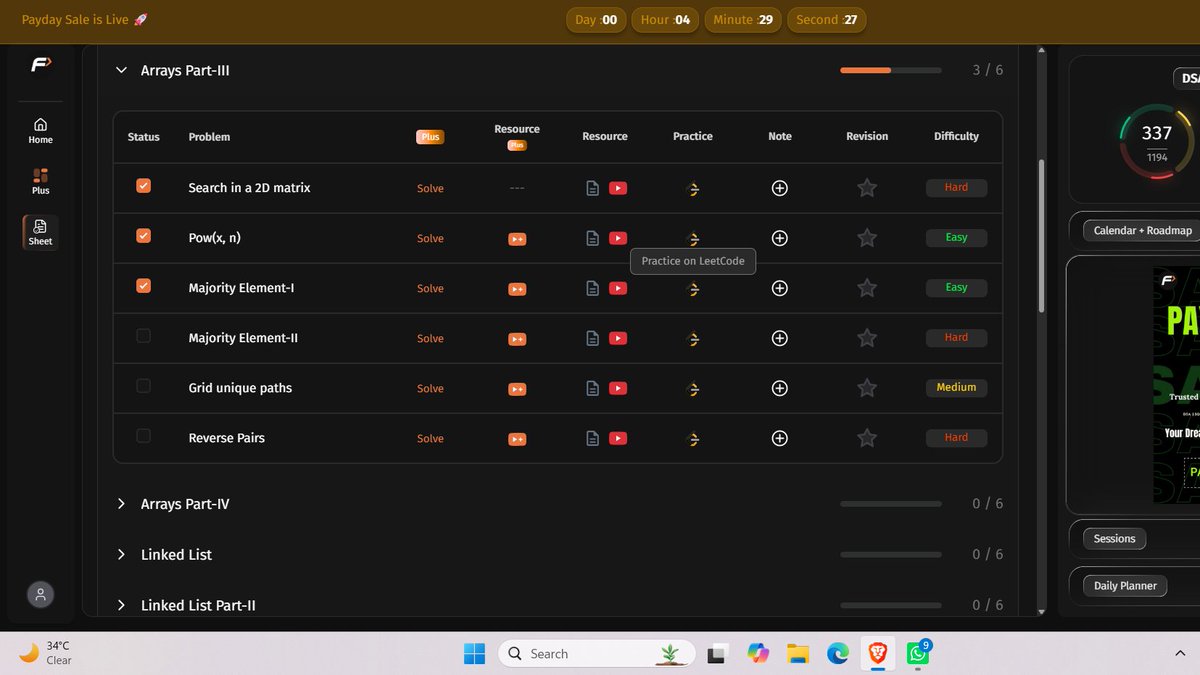Click the Majority Element-II problem name
The height and width of the screenshot is (675, 1200).
tap(243, 338)
